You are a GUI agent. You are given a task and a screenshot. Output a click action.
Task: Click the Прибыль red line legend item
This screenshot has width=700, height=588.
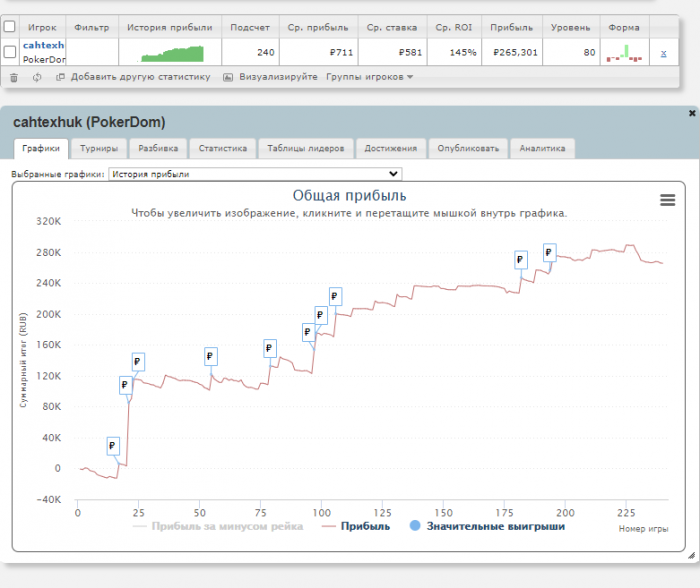(x=357, y=526)
